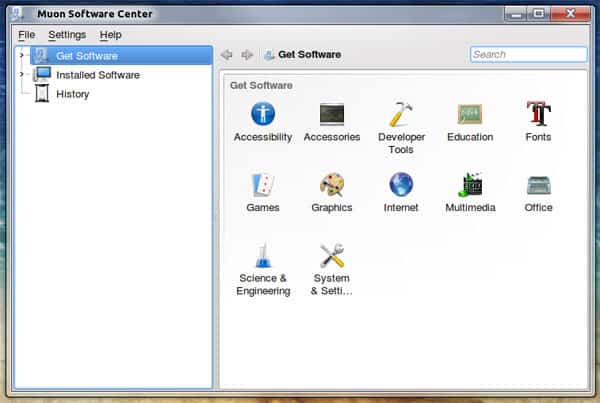Viewport: 600px width, 403px height.
Task: Click the Education label text
Action: tap(470, 137)
